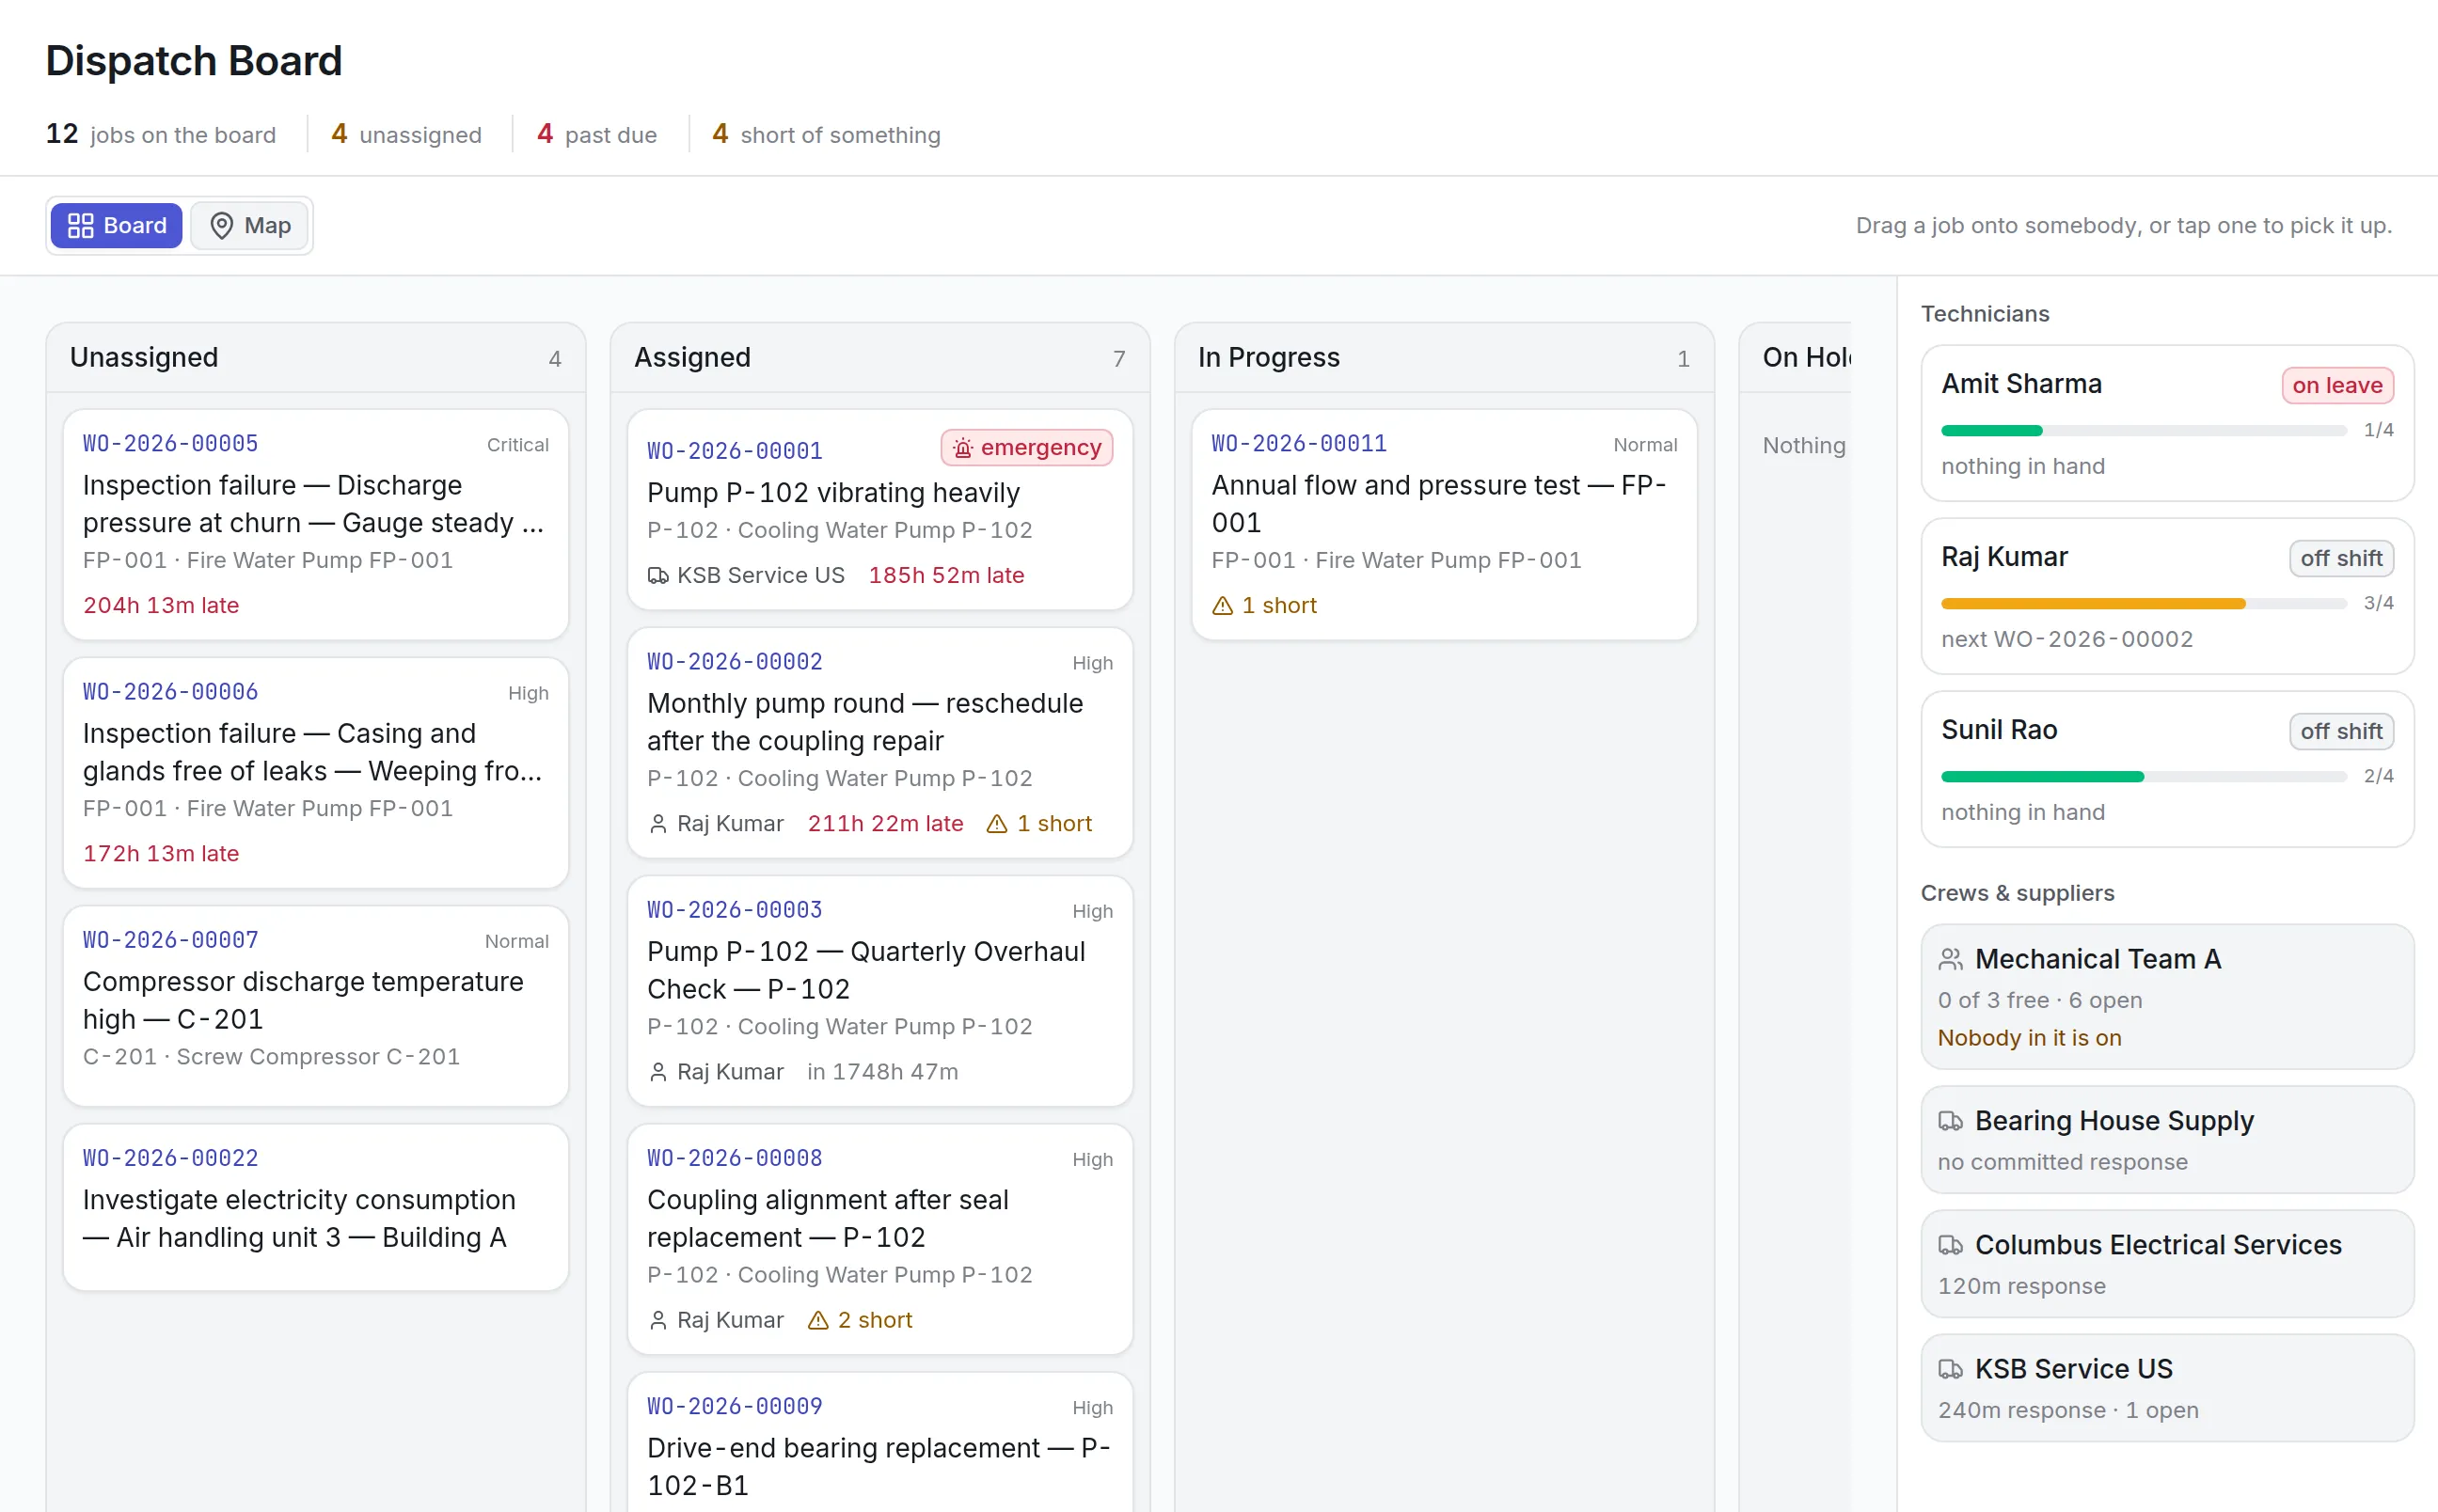The width and height of the screenshot is (2438, 1512).
Task: Click the crew icon for Mechanical Team A
Action: click(x=1951, y=960)
